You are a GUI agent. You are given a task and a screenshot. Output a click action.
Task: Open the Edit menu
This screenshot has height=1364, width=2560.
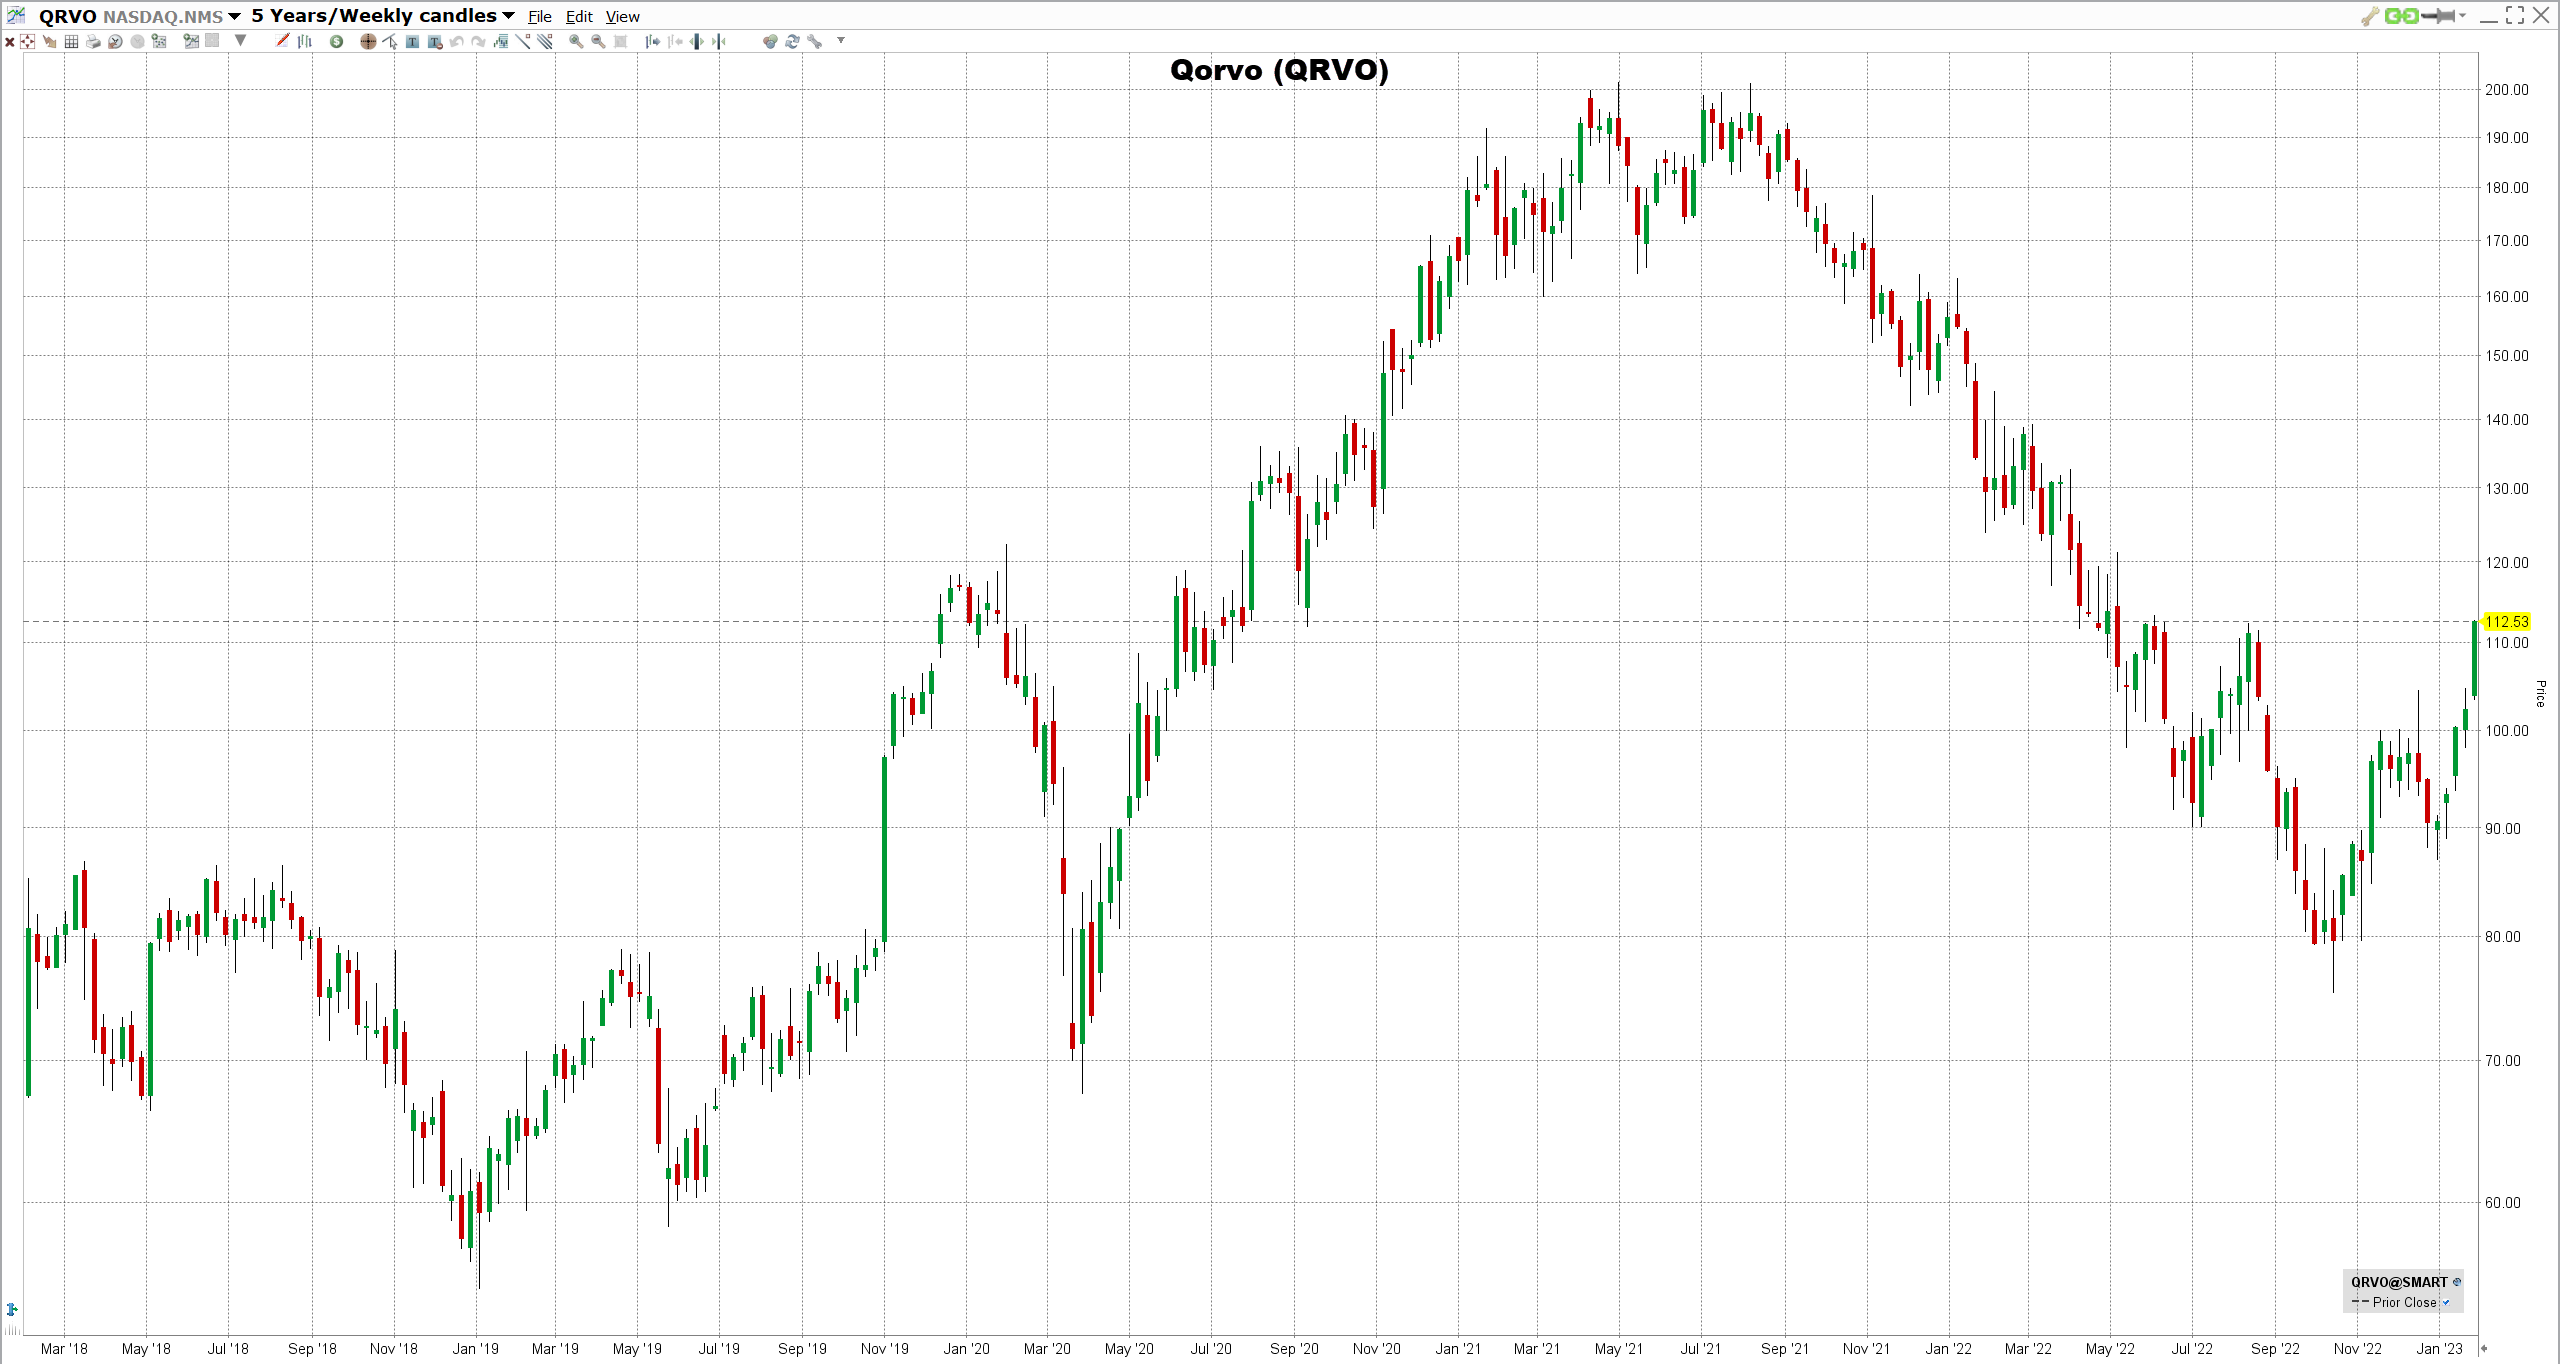(579, 17)
